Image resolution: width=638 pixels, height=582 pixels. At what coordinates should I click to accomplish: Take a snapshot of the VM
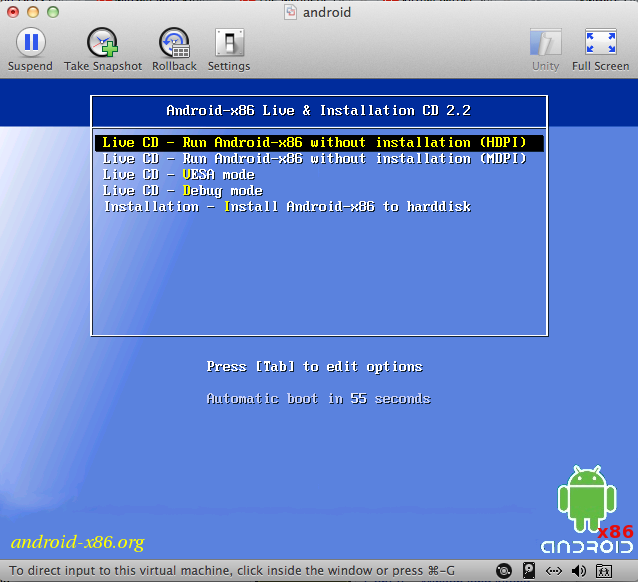click(103, 49)
